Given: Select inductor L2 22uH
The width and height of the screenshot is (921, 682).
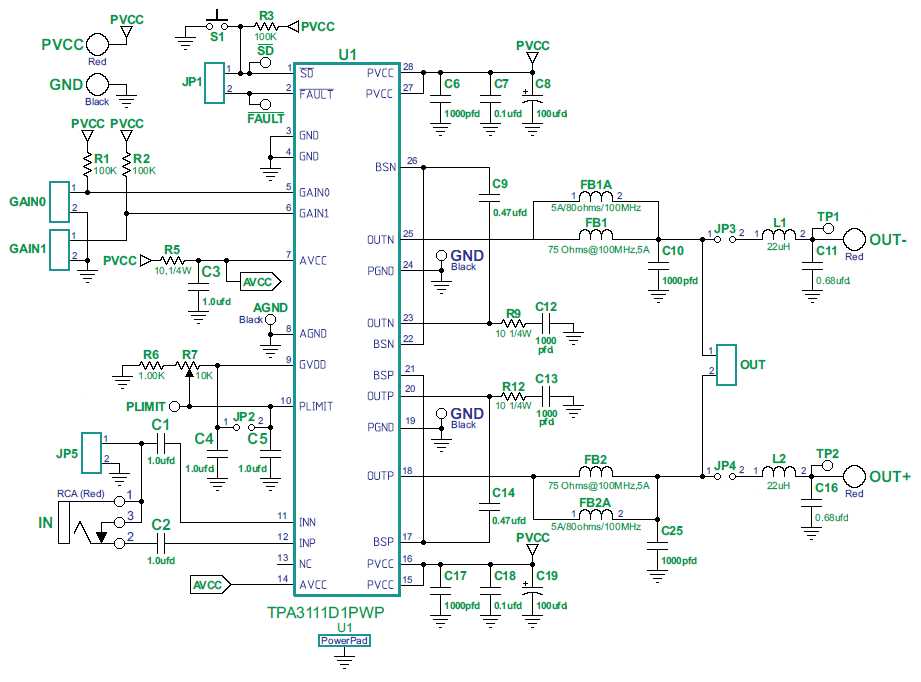Looking at the screenshot, I should pyautogui.click(x=778, y=471).
